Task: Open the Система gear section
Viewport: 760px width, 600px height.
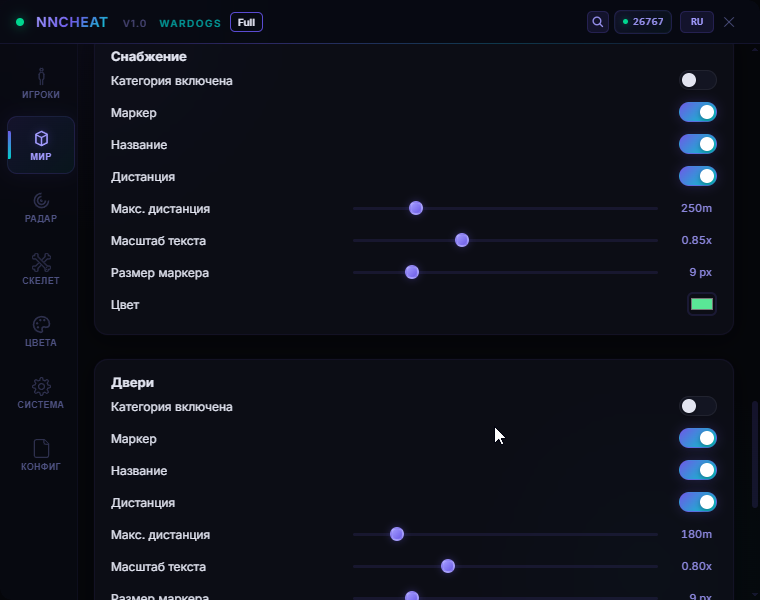Action: 41,394
